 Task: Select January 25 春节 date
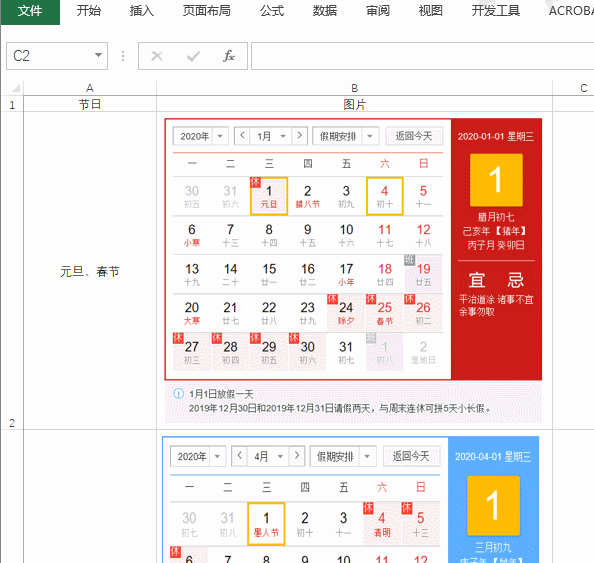(385, 313)
